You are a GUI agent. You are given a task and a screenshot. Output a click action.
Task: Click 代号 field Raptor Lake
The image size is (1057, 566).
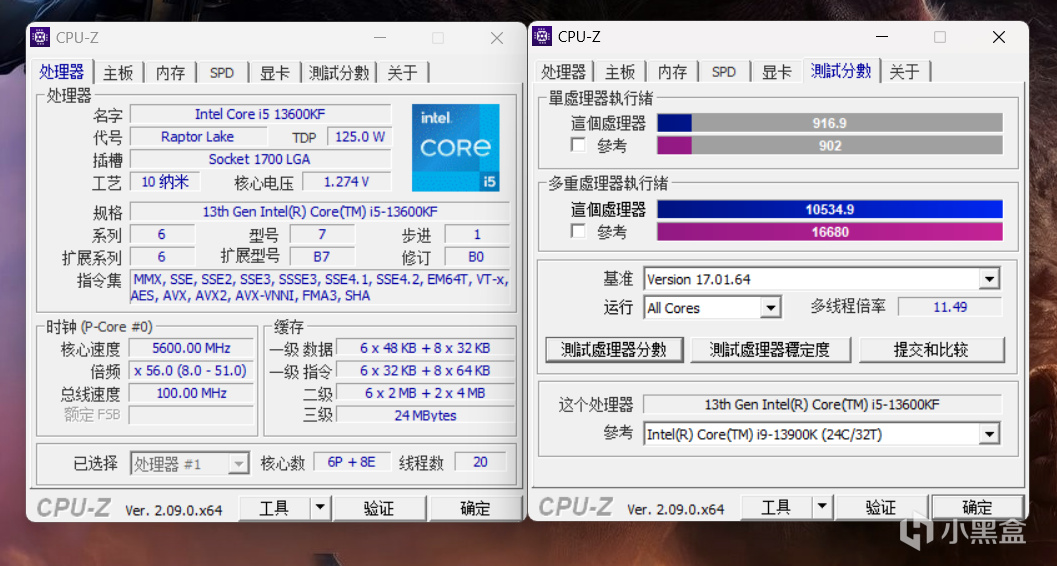(x=198, y=137)
